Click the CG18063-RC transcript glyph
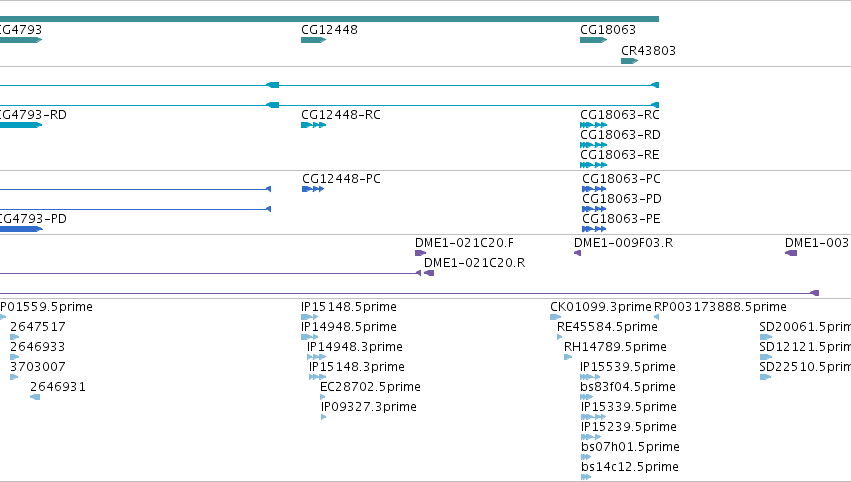 click(x=593, y=125)
